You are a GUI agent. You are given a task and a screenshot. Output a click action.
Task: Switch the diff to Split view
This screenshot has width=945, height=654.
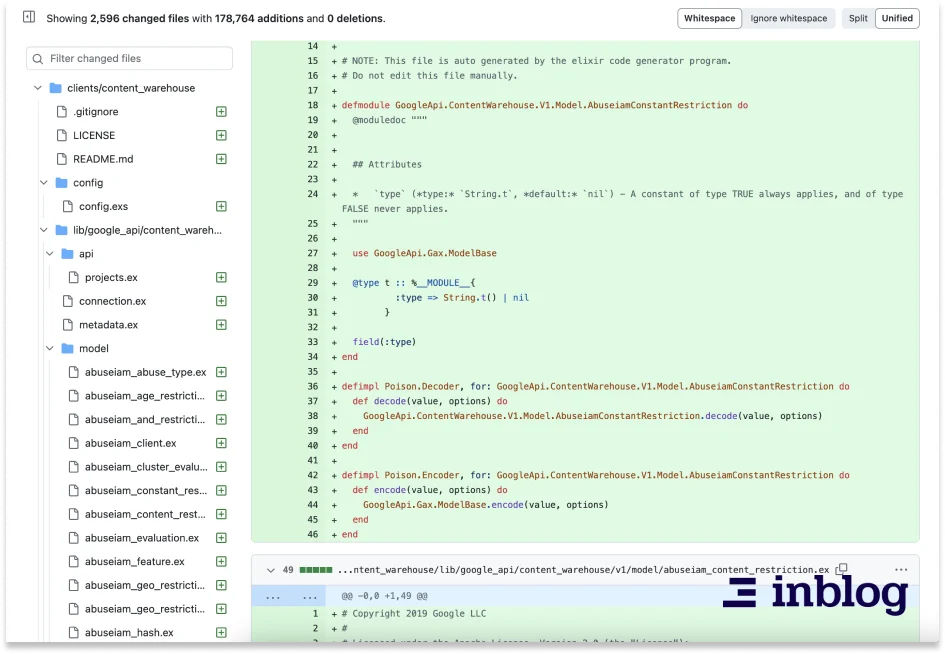tap(858, 18)
